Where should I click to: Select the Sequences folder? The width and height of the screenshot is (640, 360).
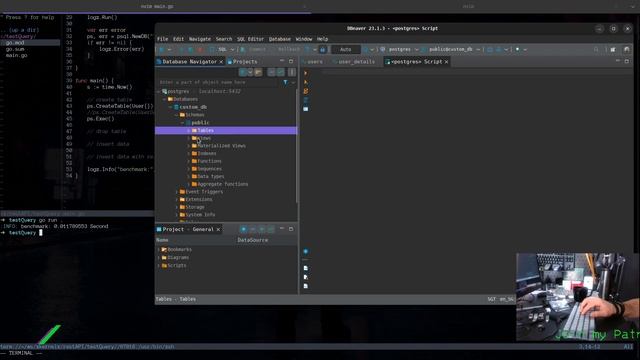click(209, 169)
